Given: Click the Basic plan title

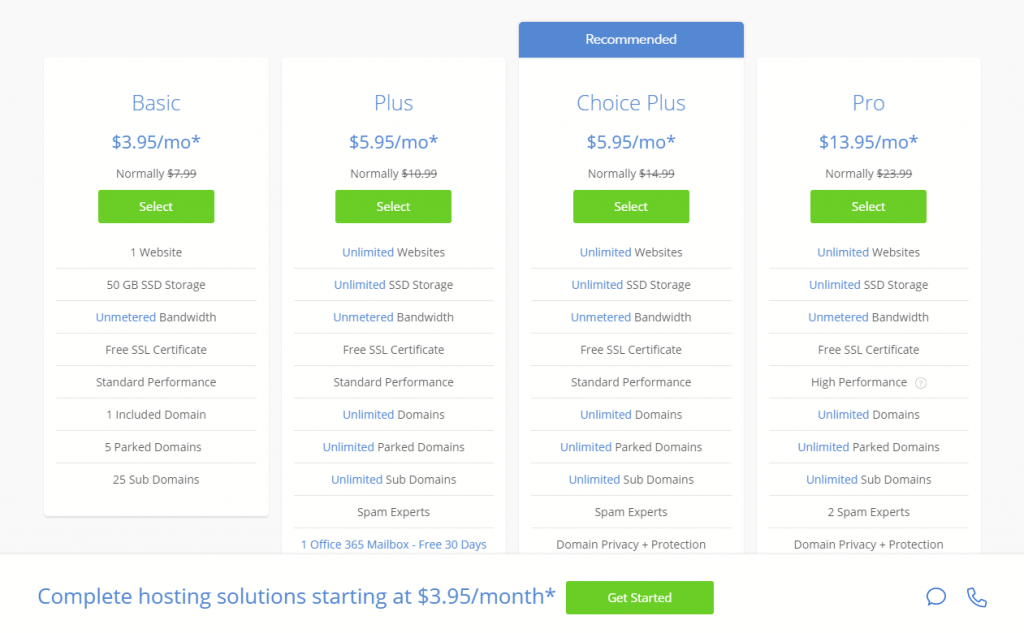Looking at the screenshot, I should click(156, 103).
